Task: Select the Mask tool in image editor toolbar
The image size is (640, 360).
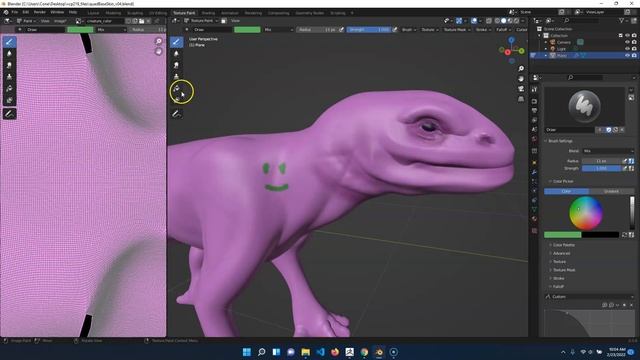Action: click(x=9, y=100)
